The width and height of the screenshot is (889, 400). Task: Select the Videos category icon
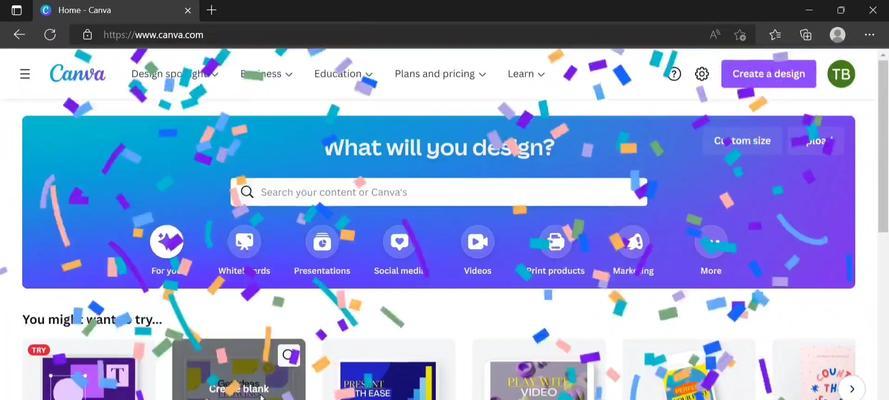[x=477, y=242]
